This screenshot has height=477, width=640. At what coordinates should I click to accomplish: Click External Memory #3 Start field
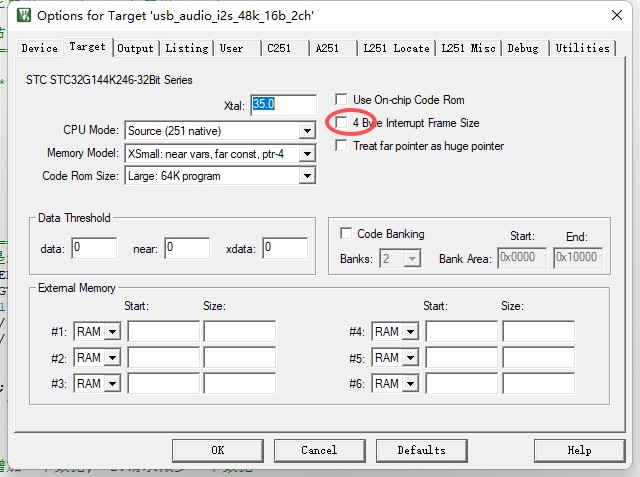coord(164,384)
